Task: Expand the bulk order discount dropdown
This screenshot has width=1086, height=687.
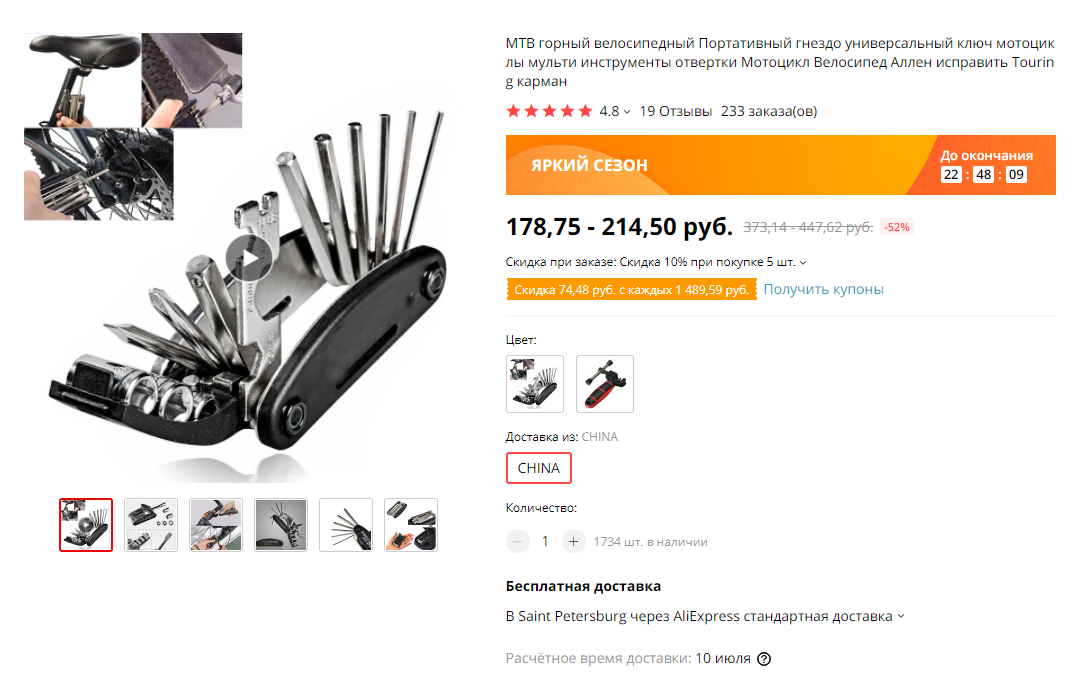Action: [x=803, y=262]
